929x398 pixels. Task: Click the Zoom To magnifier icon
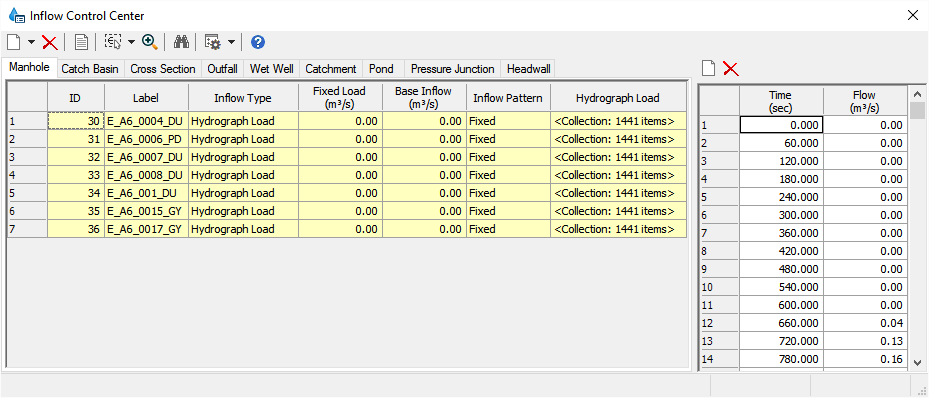pos(149,42)
